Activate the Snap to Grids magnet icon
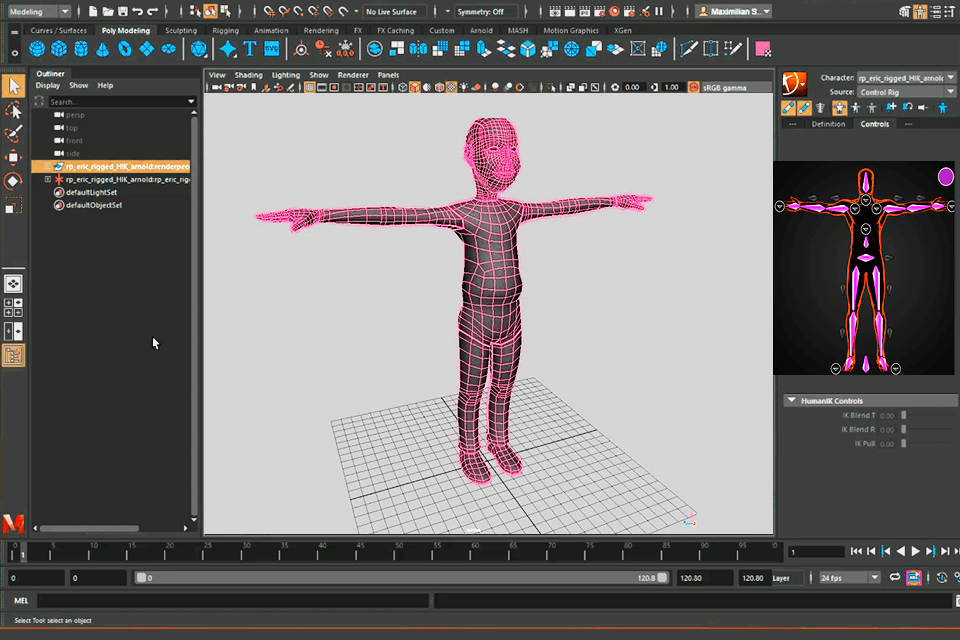960x640 pixels. click(x=268, y=10)
